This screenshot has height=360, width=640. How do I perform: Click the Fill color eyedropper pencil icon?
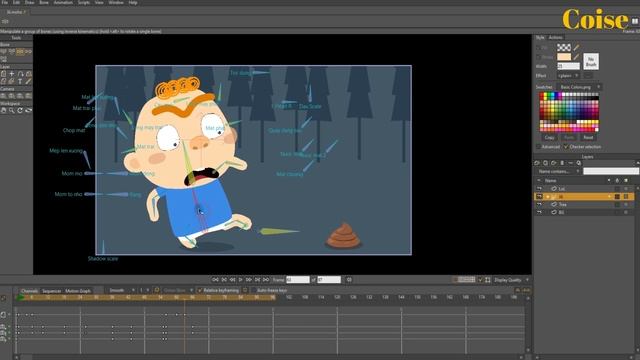pyautogui.click(x=576, y=48)
